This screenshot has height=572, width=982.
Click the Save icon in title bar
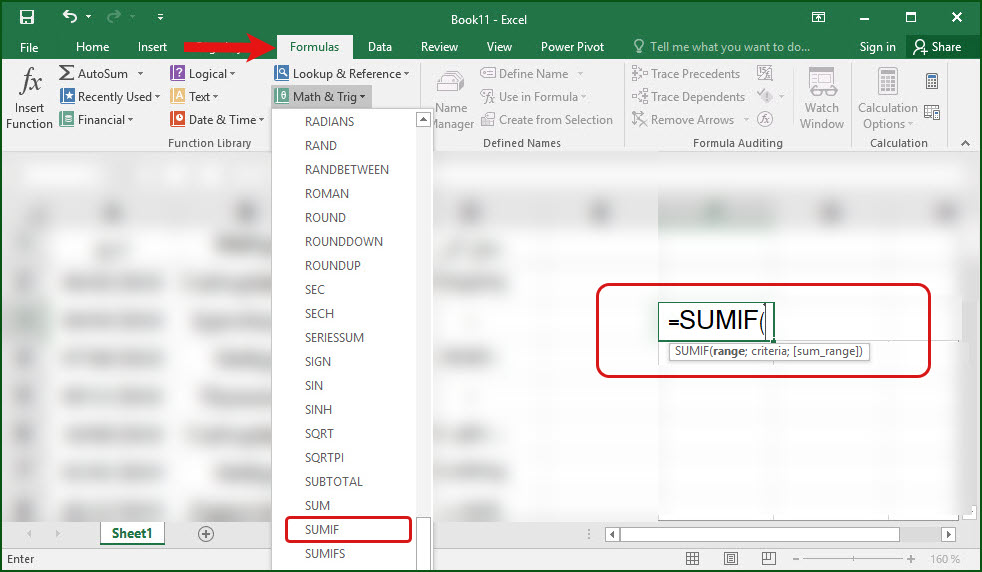26,17
